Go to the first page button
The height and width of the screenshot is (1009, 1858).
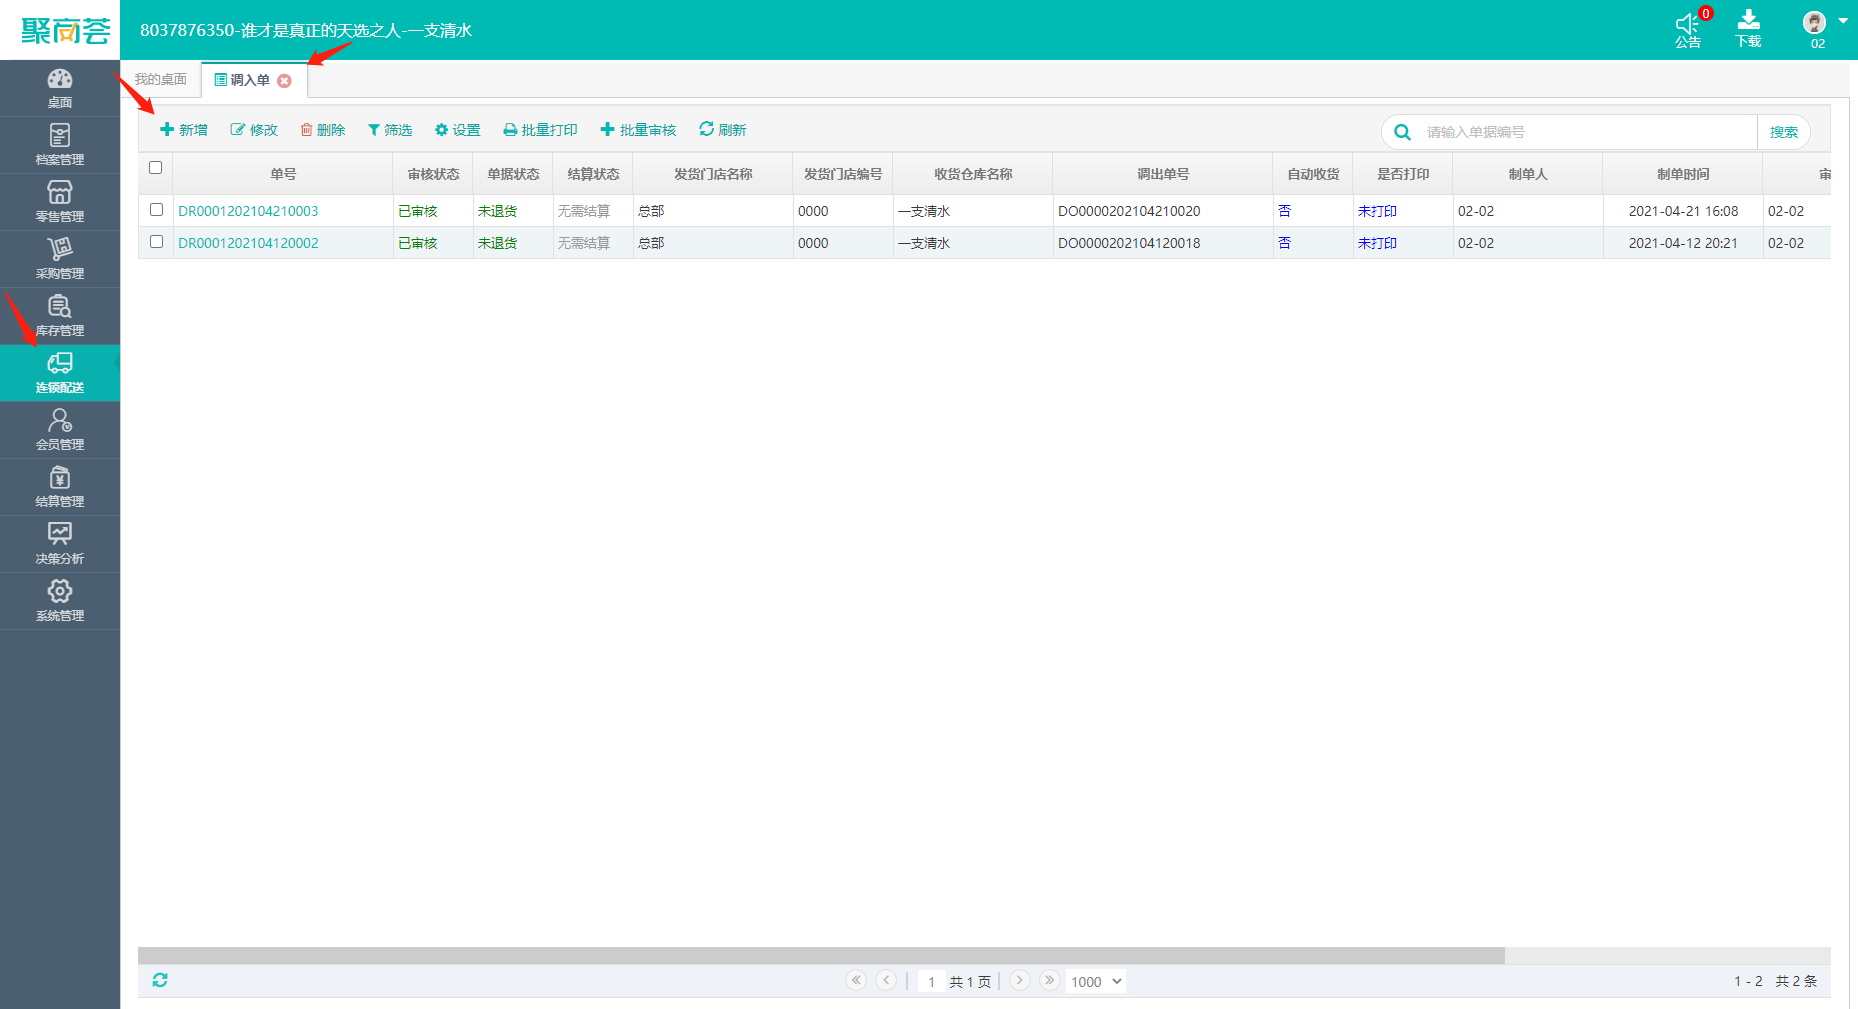point(856,980)
